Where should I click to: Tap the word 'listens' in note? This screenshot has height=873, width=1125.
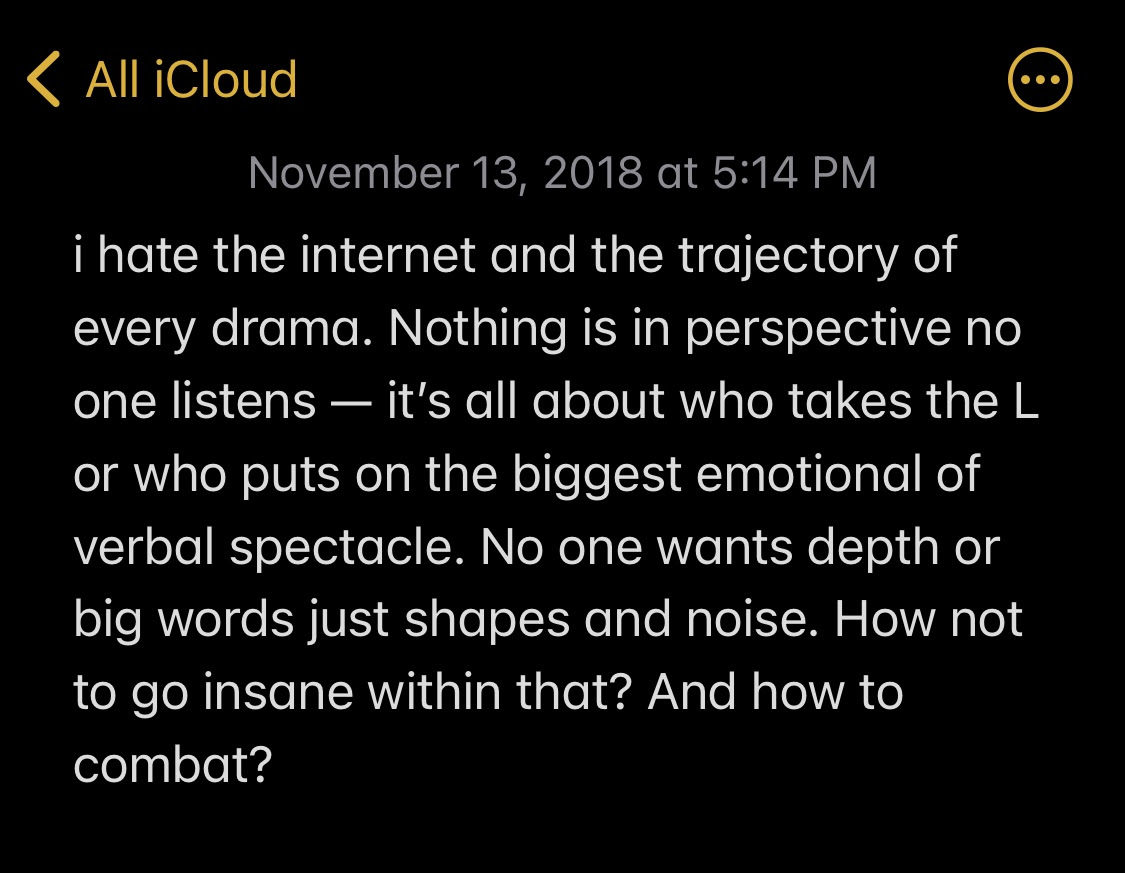[244, 401]
